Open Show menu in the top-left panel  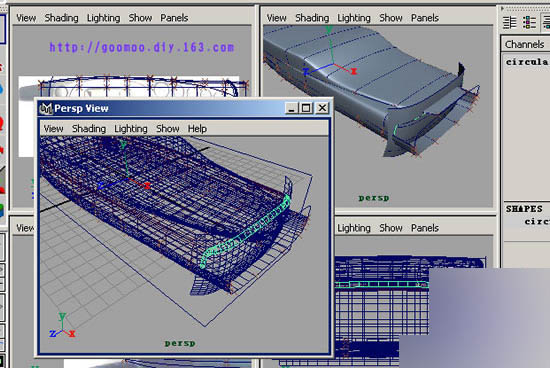140,18
